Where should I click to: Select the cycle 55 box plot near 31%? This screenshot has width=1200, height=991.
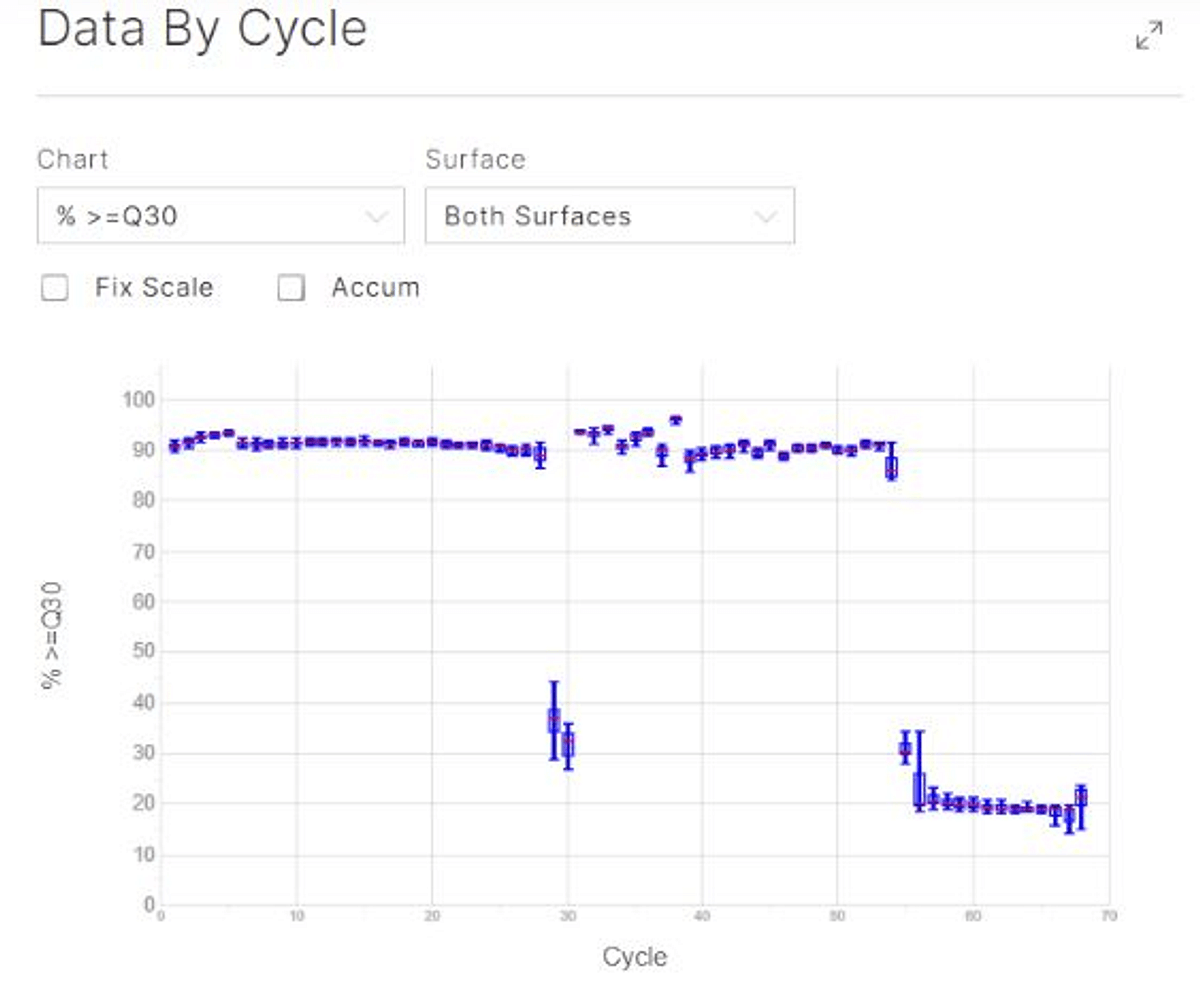point(905,747)
